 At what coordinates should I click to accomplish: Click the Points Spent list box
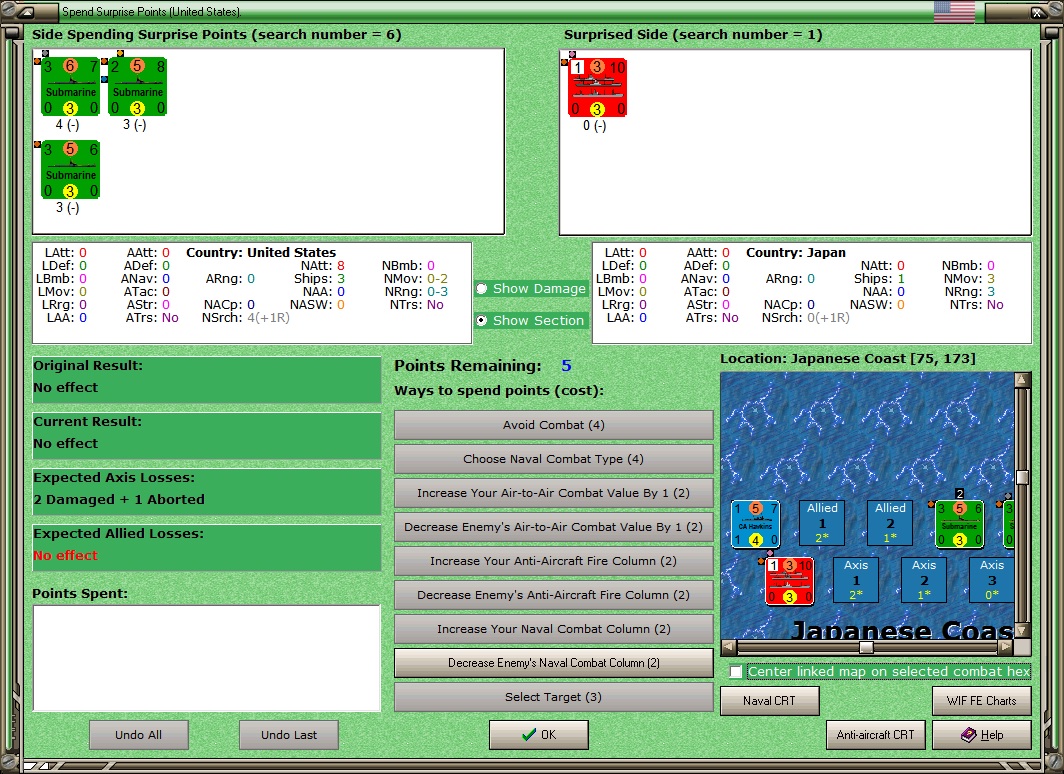point(206,658)
